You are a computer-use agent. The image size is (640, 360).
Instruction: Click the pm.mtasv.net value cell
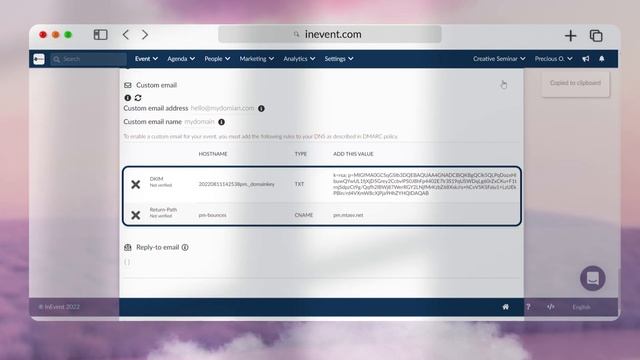click(348, 215)
